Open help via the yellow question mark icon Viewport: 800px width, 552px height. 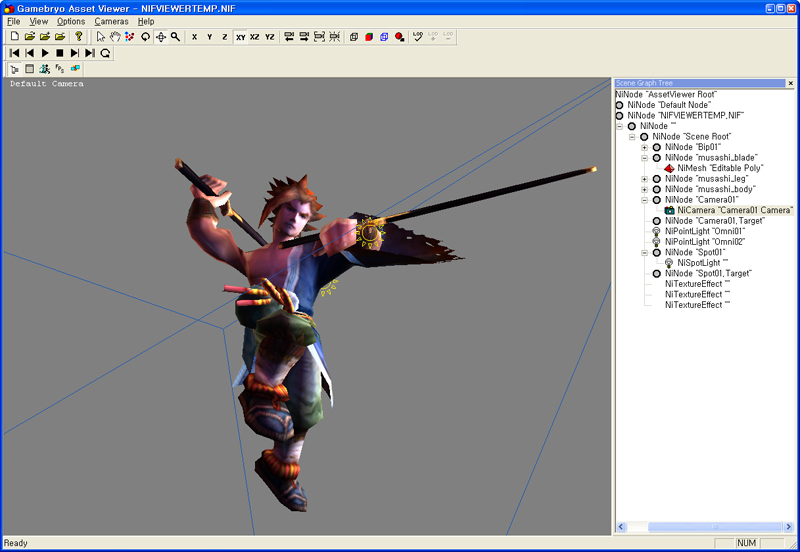tap(79, 37)
